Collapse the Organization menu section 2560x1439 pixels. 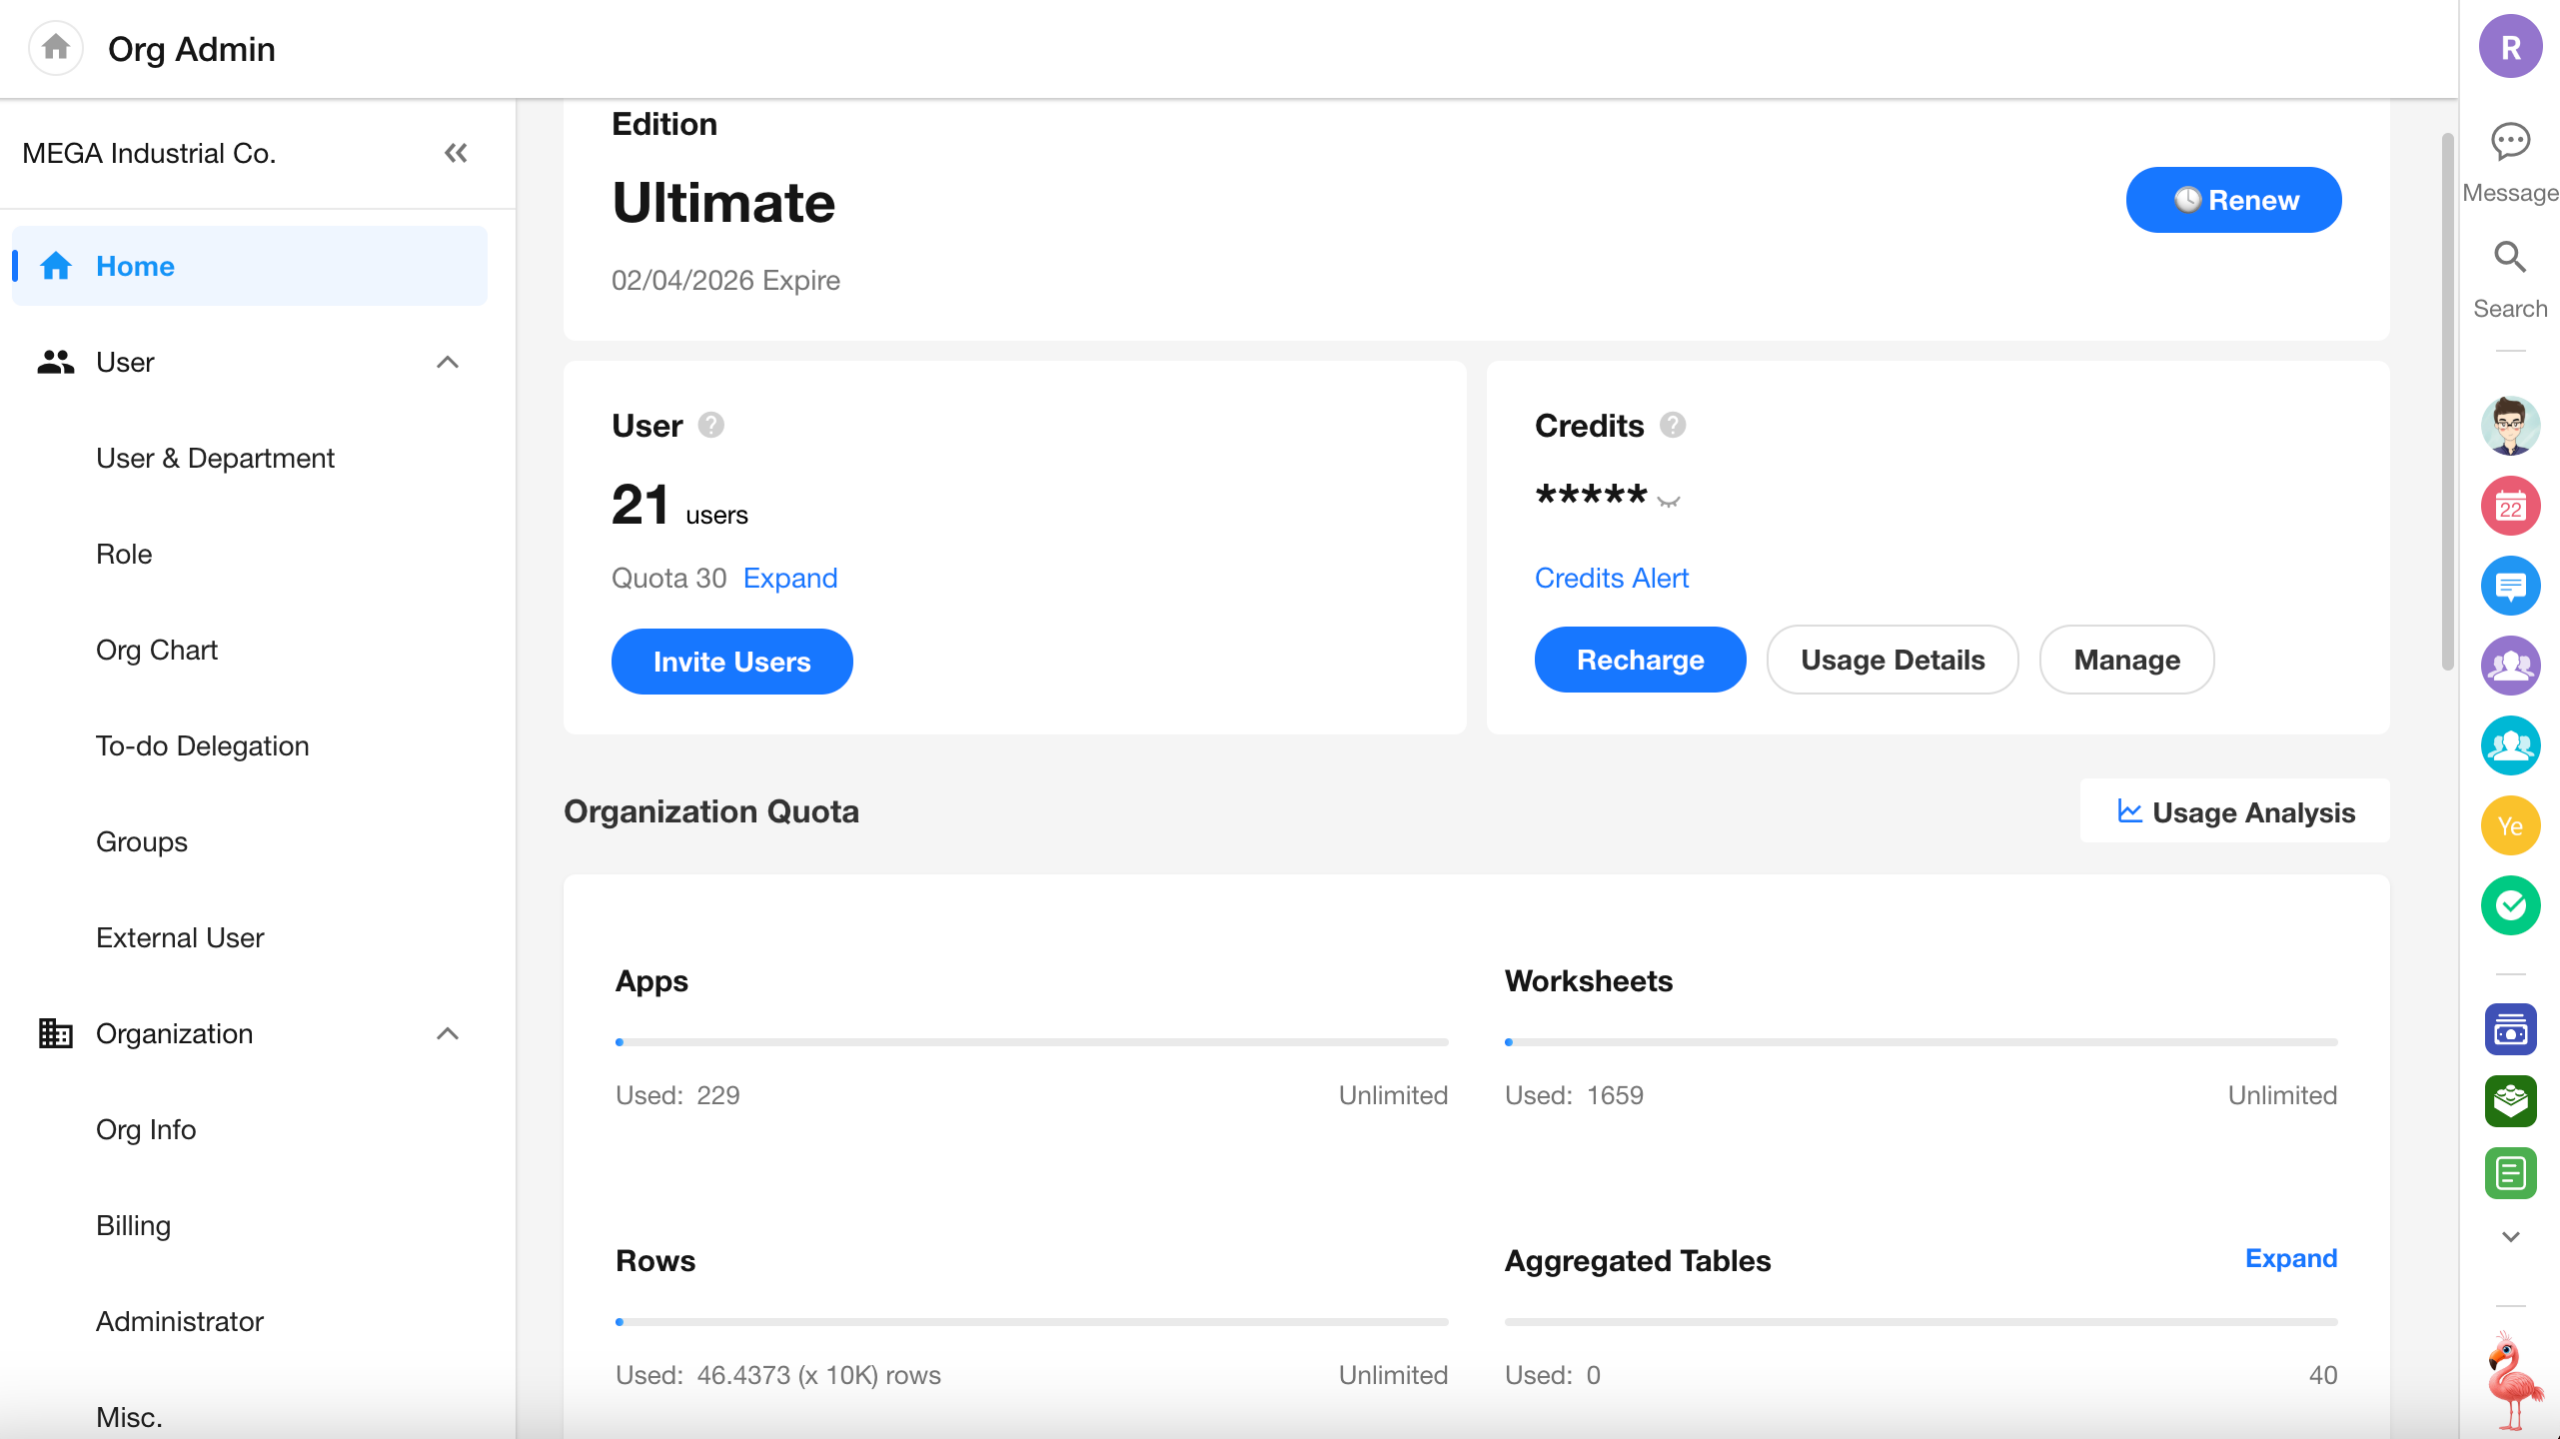(448, 1033)
